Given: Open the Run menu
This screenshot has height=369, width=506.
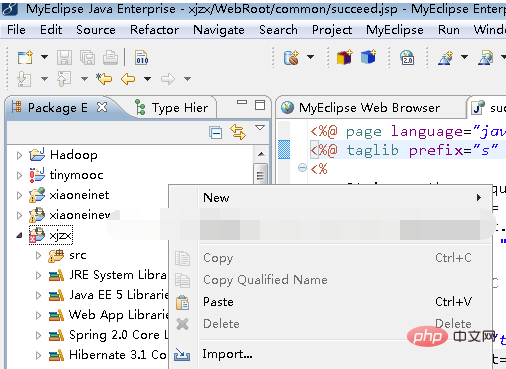Looking at the screenshot, I should click(x=449, y=30).
